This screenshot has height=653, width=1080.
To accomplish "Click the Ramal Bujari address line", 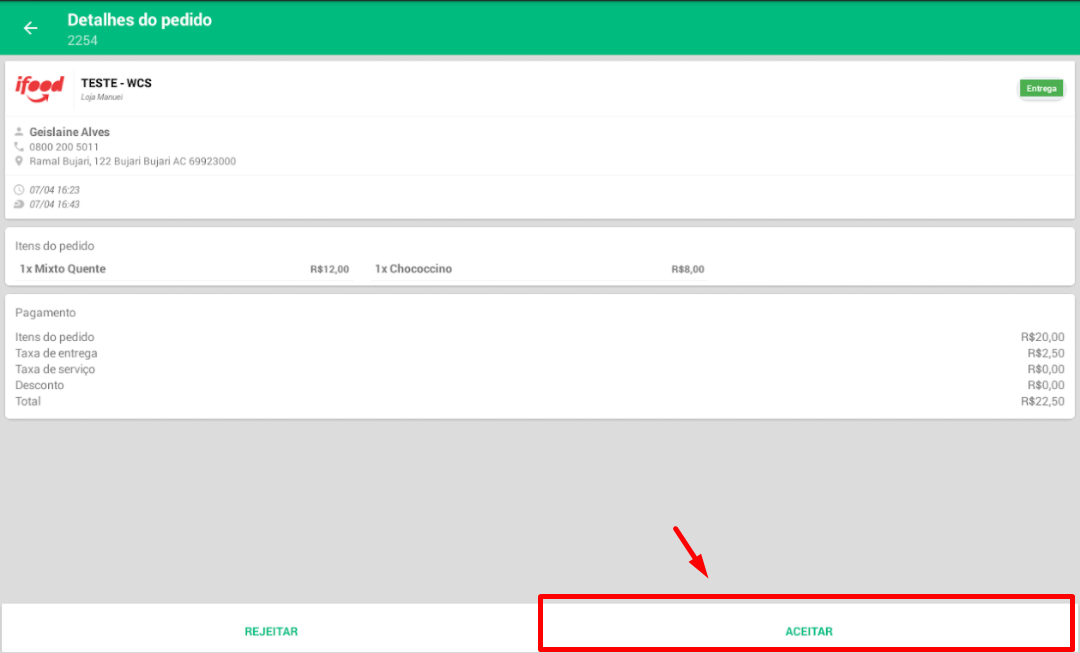I will tap(133, 161).
